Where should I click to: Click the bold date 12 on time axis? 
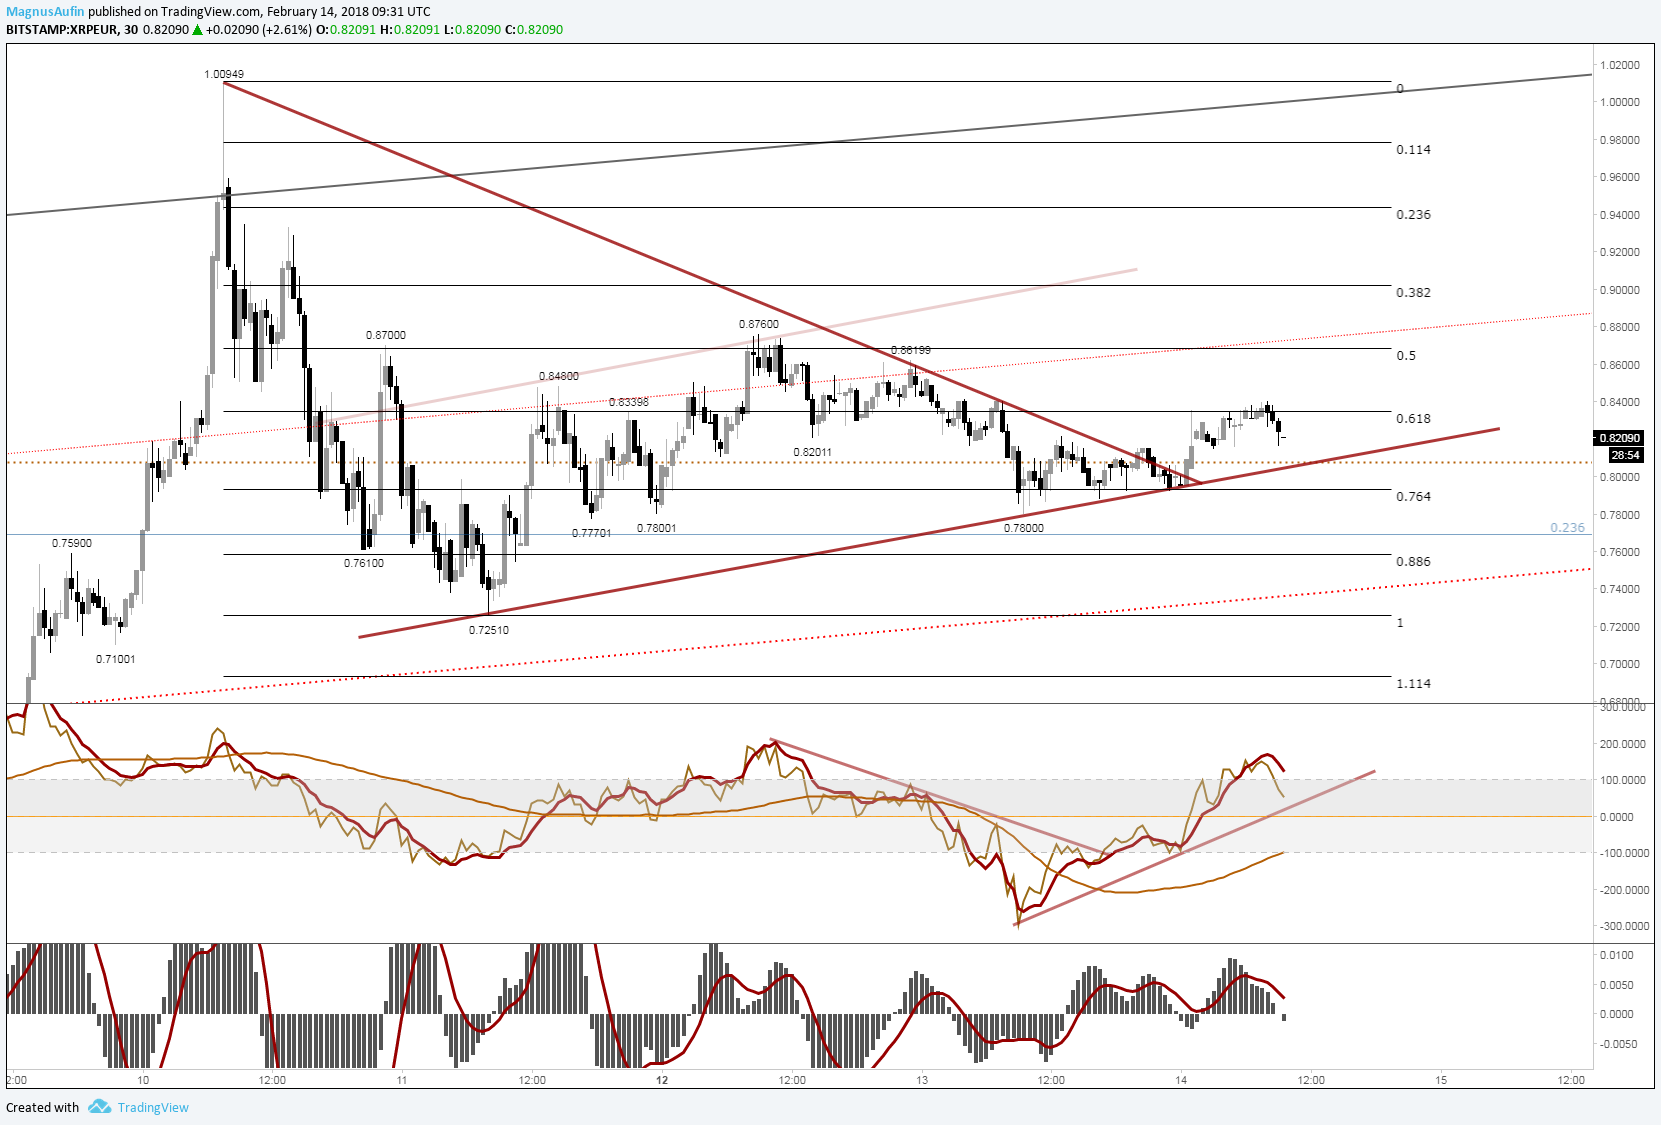coord(662,1080)
